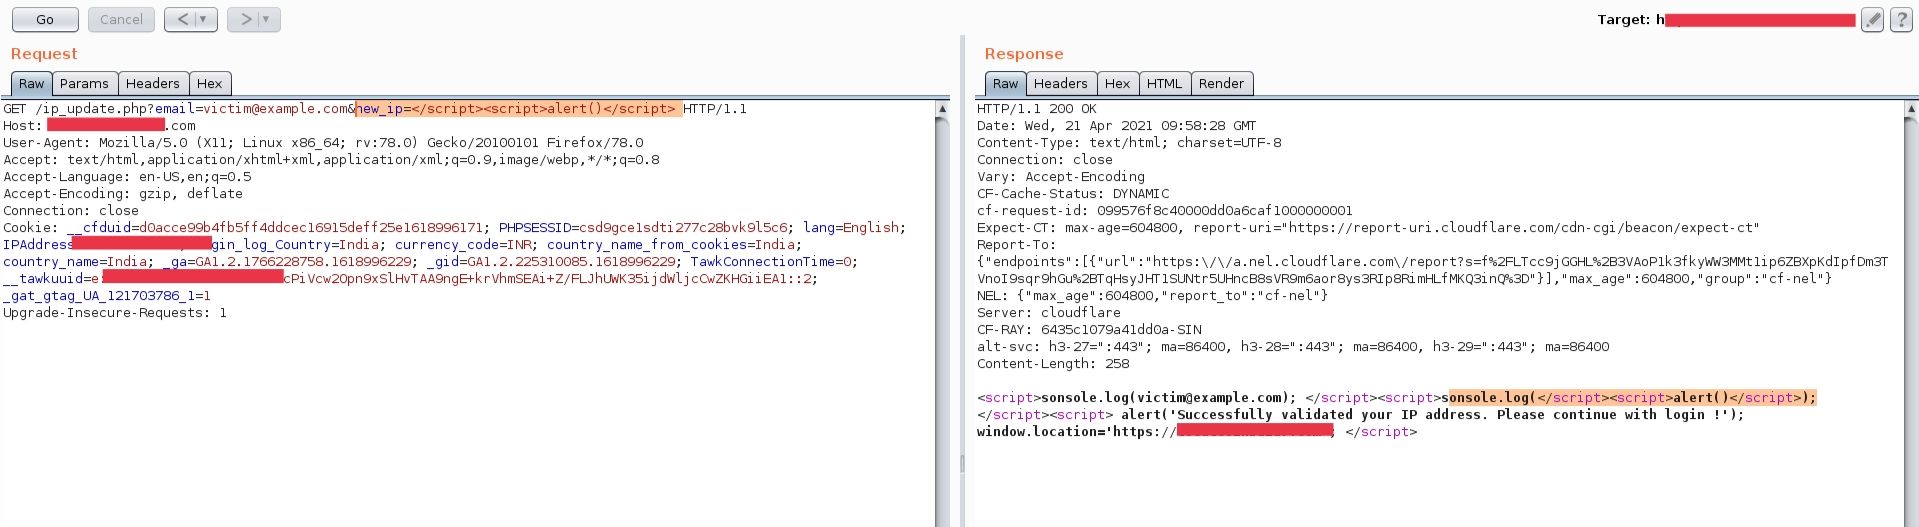Click the Date response header line

[1116, 126]
